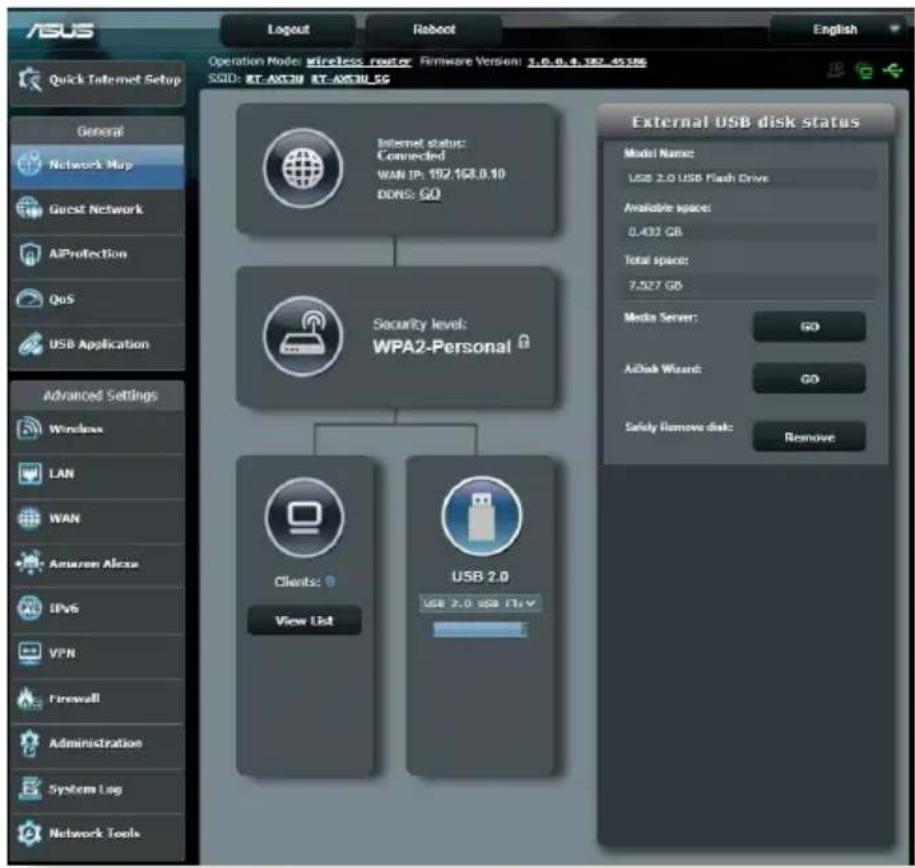915x868 pixels.
Task: Go to Guest Network menu label
Action: pyautogui.click(x=96, y=209)
